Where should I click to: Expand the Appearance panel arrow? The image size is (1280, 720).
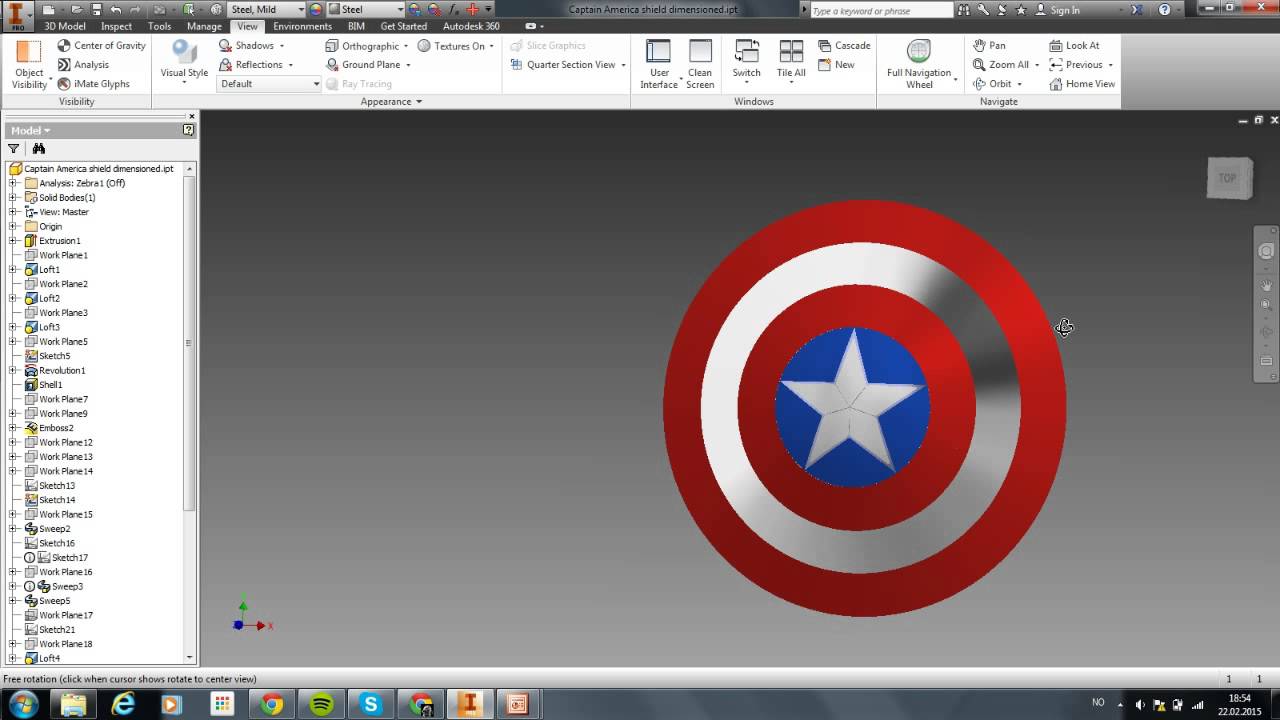tap(418, 102)
